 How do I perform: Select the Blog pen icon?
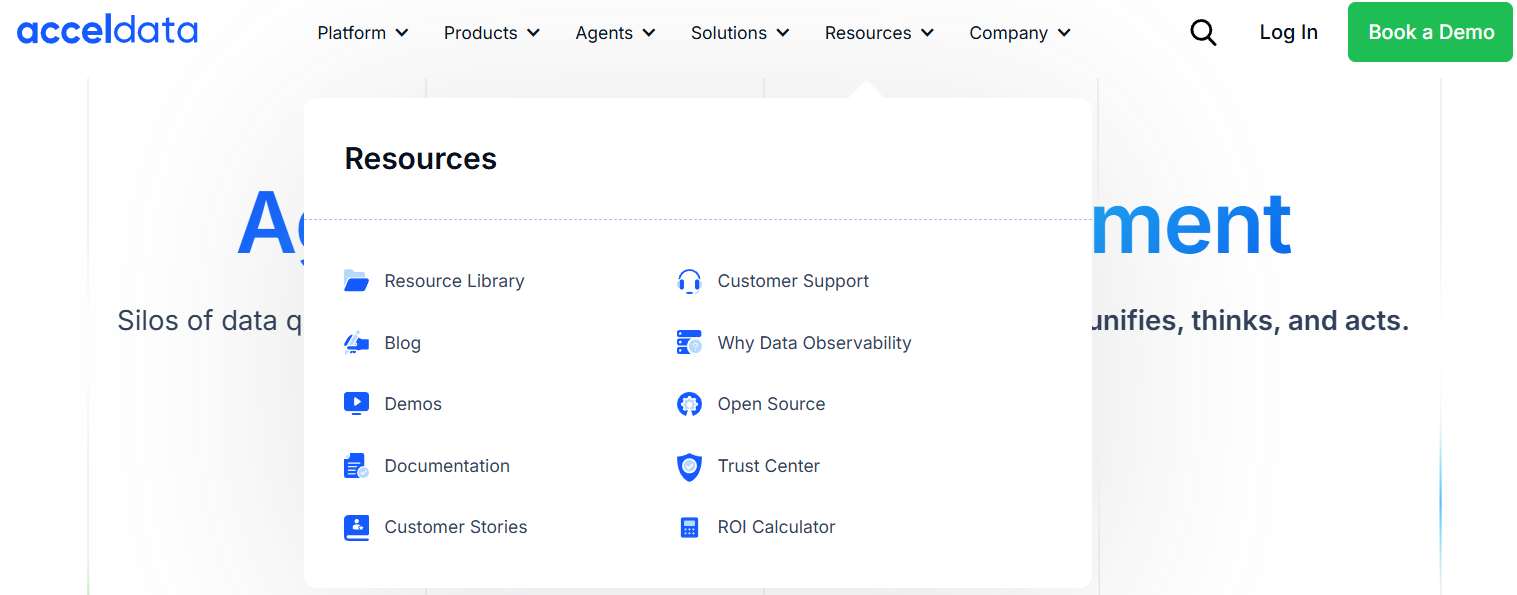click(357, 342)
